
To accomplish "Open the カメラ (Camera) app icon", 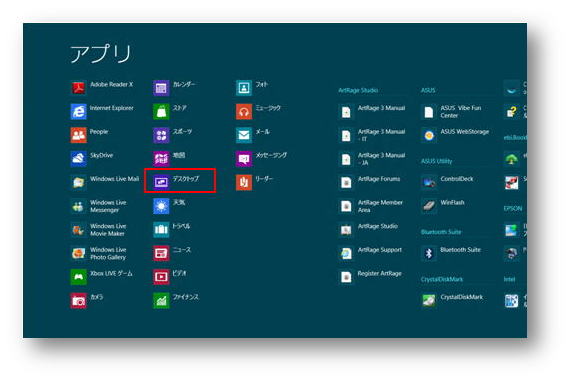I will coord(78,301).
